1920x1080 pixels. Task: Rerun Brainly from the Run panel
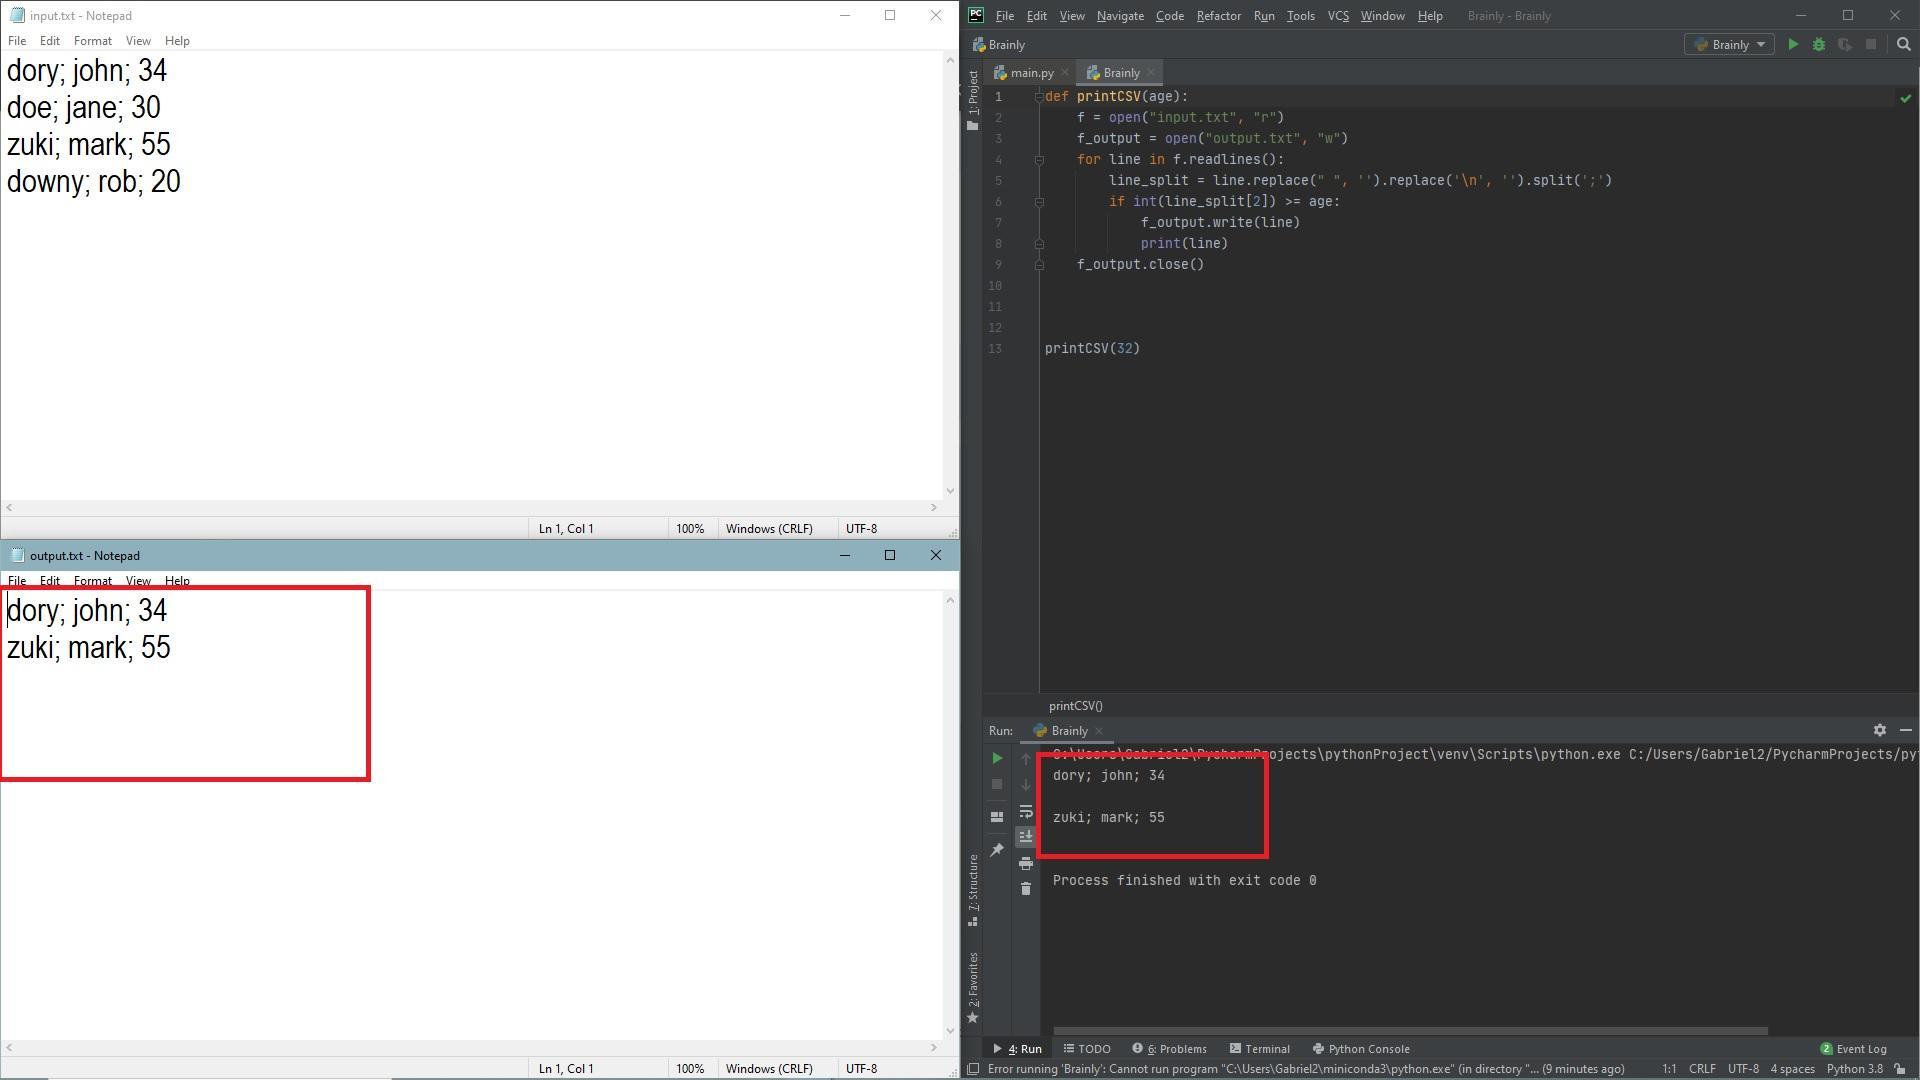(x=997, y=758)
